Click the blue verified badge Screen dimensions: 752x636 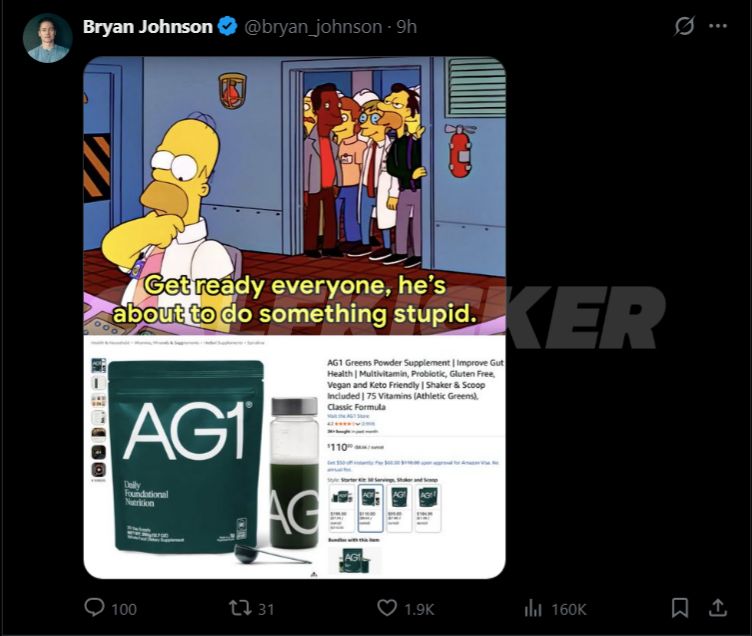[227, 26]
